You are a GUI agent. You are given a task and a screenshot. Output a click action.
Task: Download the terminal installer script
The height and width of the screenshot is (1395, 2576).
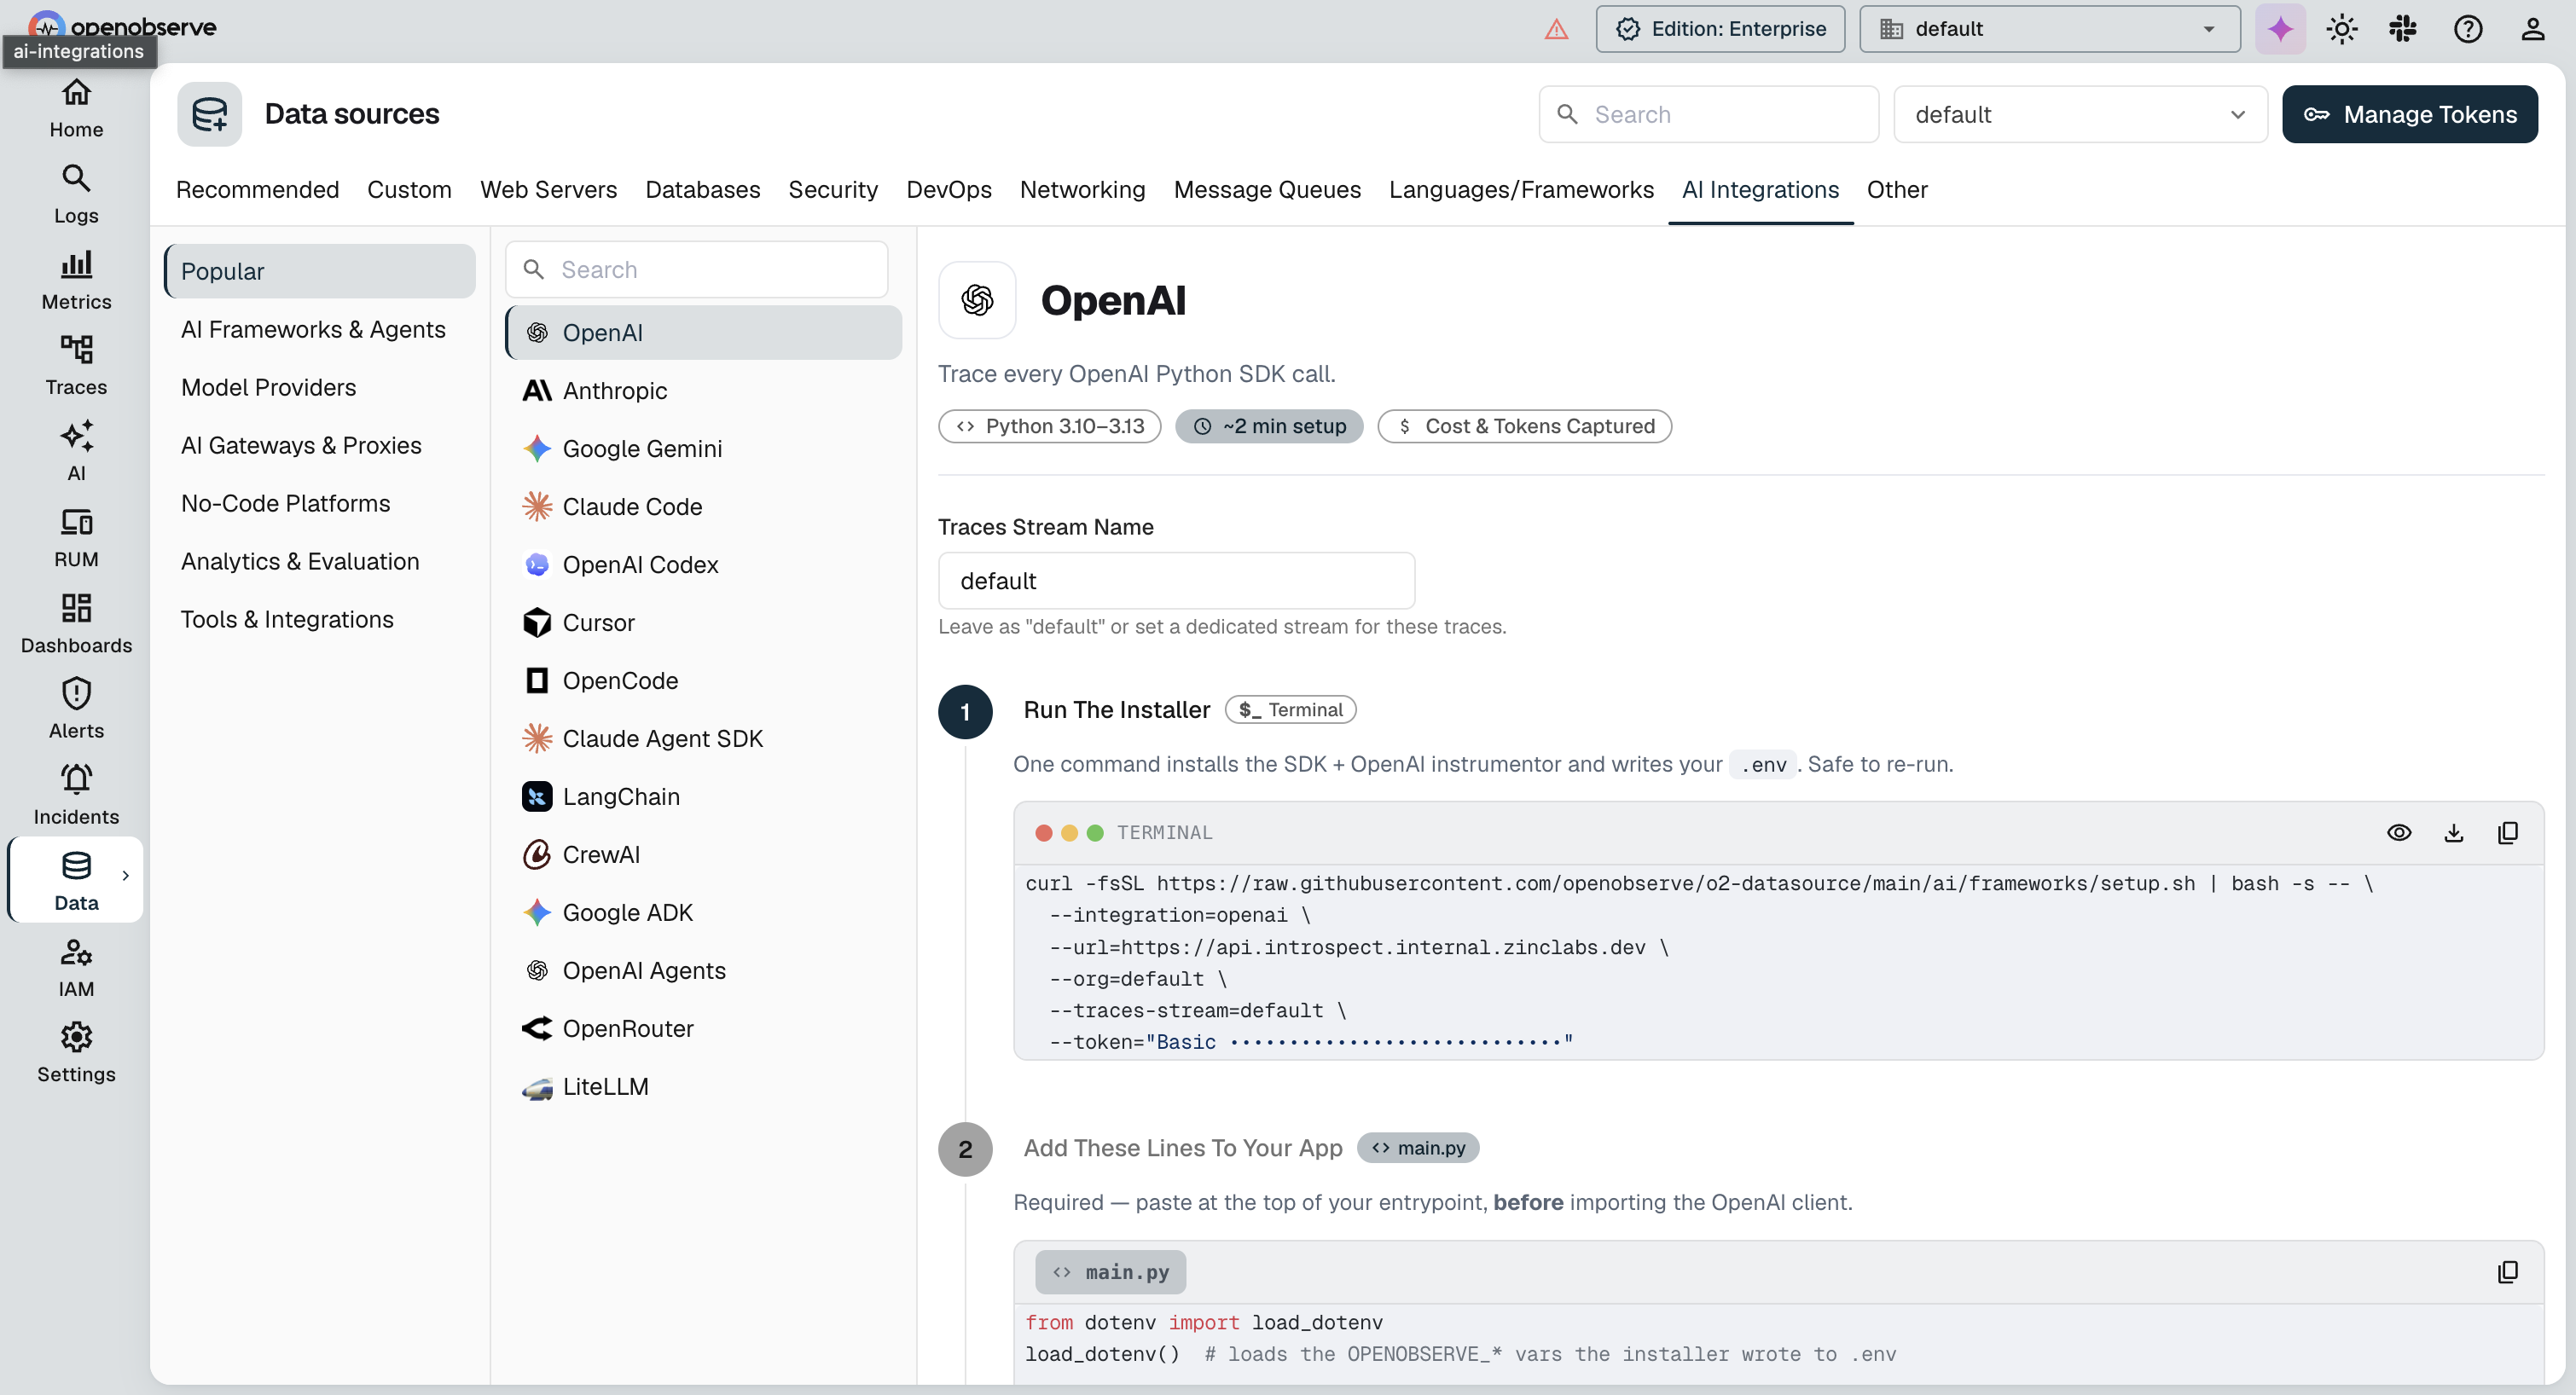pos(2453,833)
